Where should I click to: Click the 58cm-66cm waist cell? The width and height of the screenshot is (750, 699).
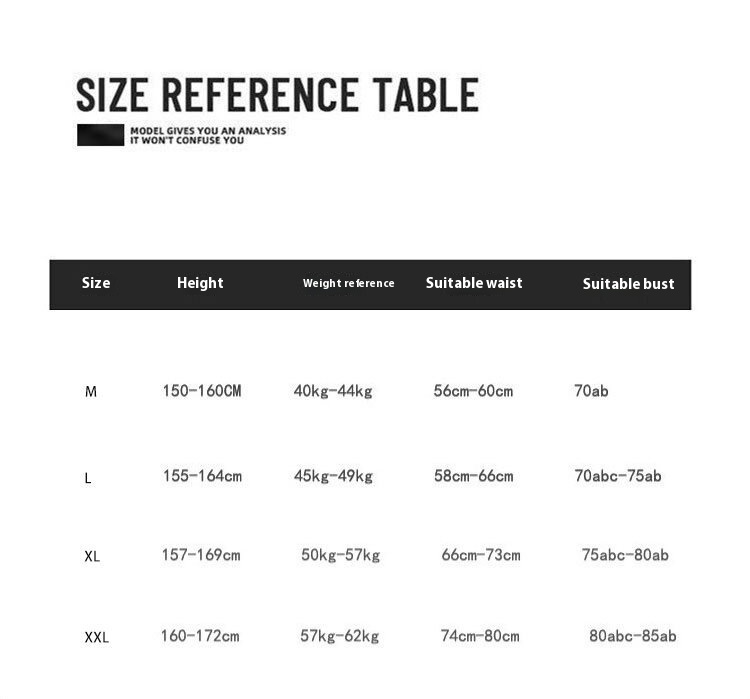click(x=473, y=476)
